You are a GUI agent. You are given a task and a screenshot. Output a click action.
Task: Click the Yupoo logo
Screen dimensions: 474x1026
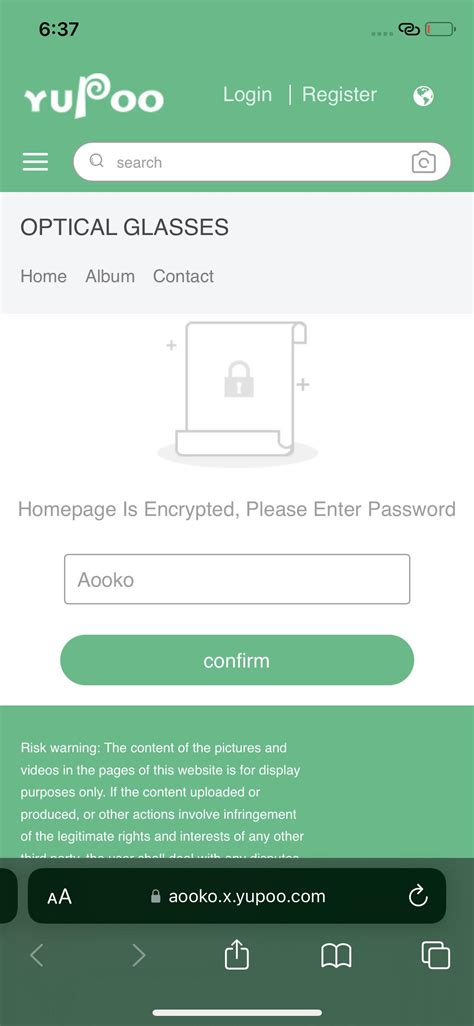click(x=94, y=96)
